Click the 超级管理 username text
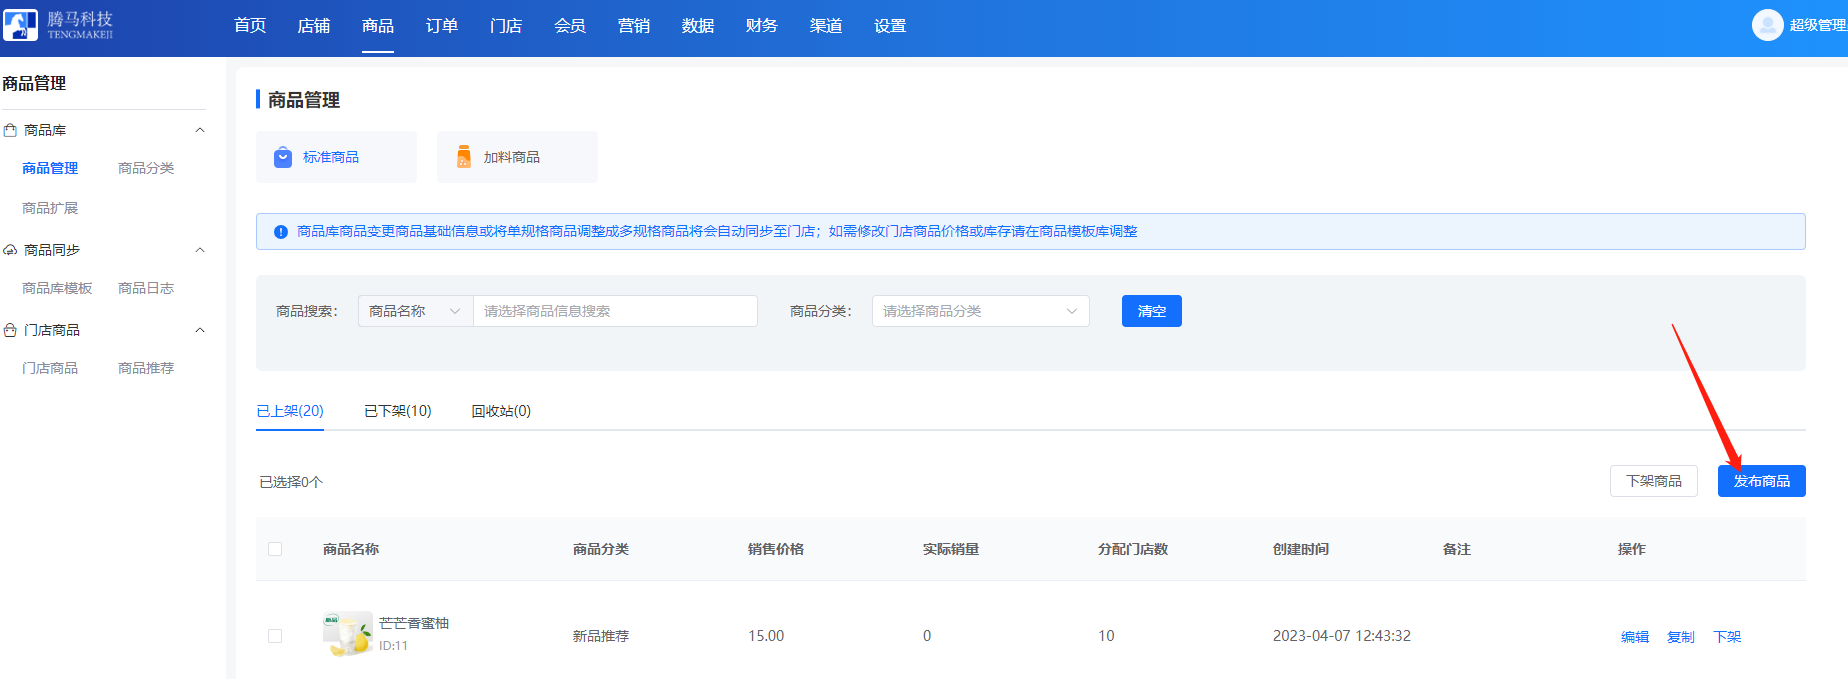This screenshot has width=1848, height=679. pos(1818,25)
